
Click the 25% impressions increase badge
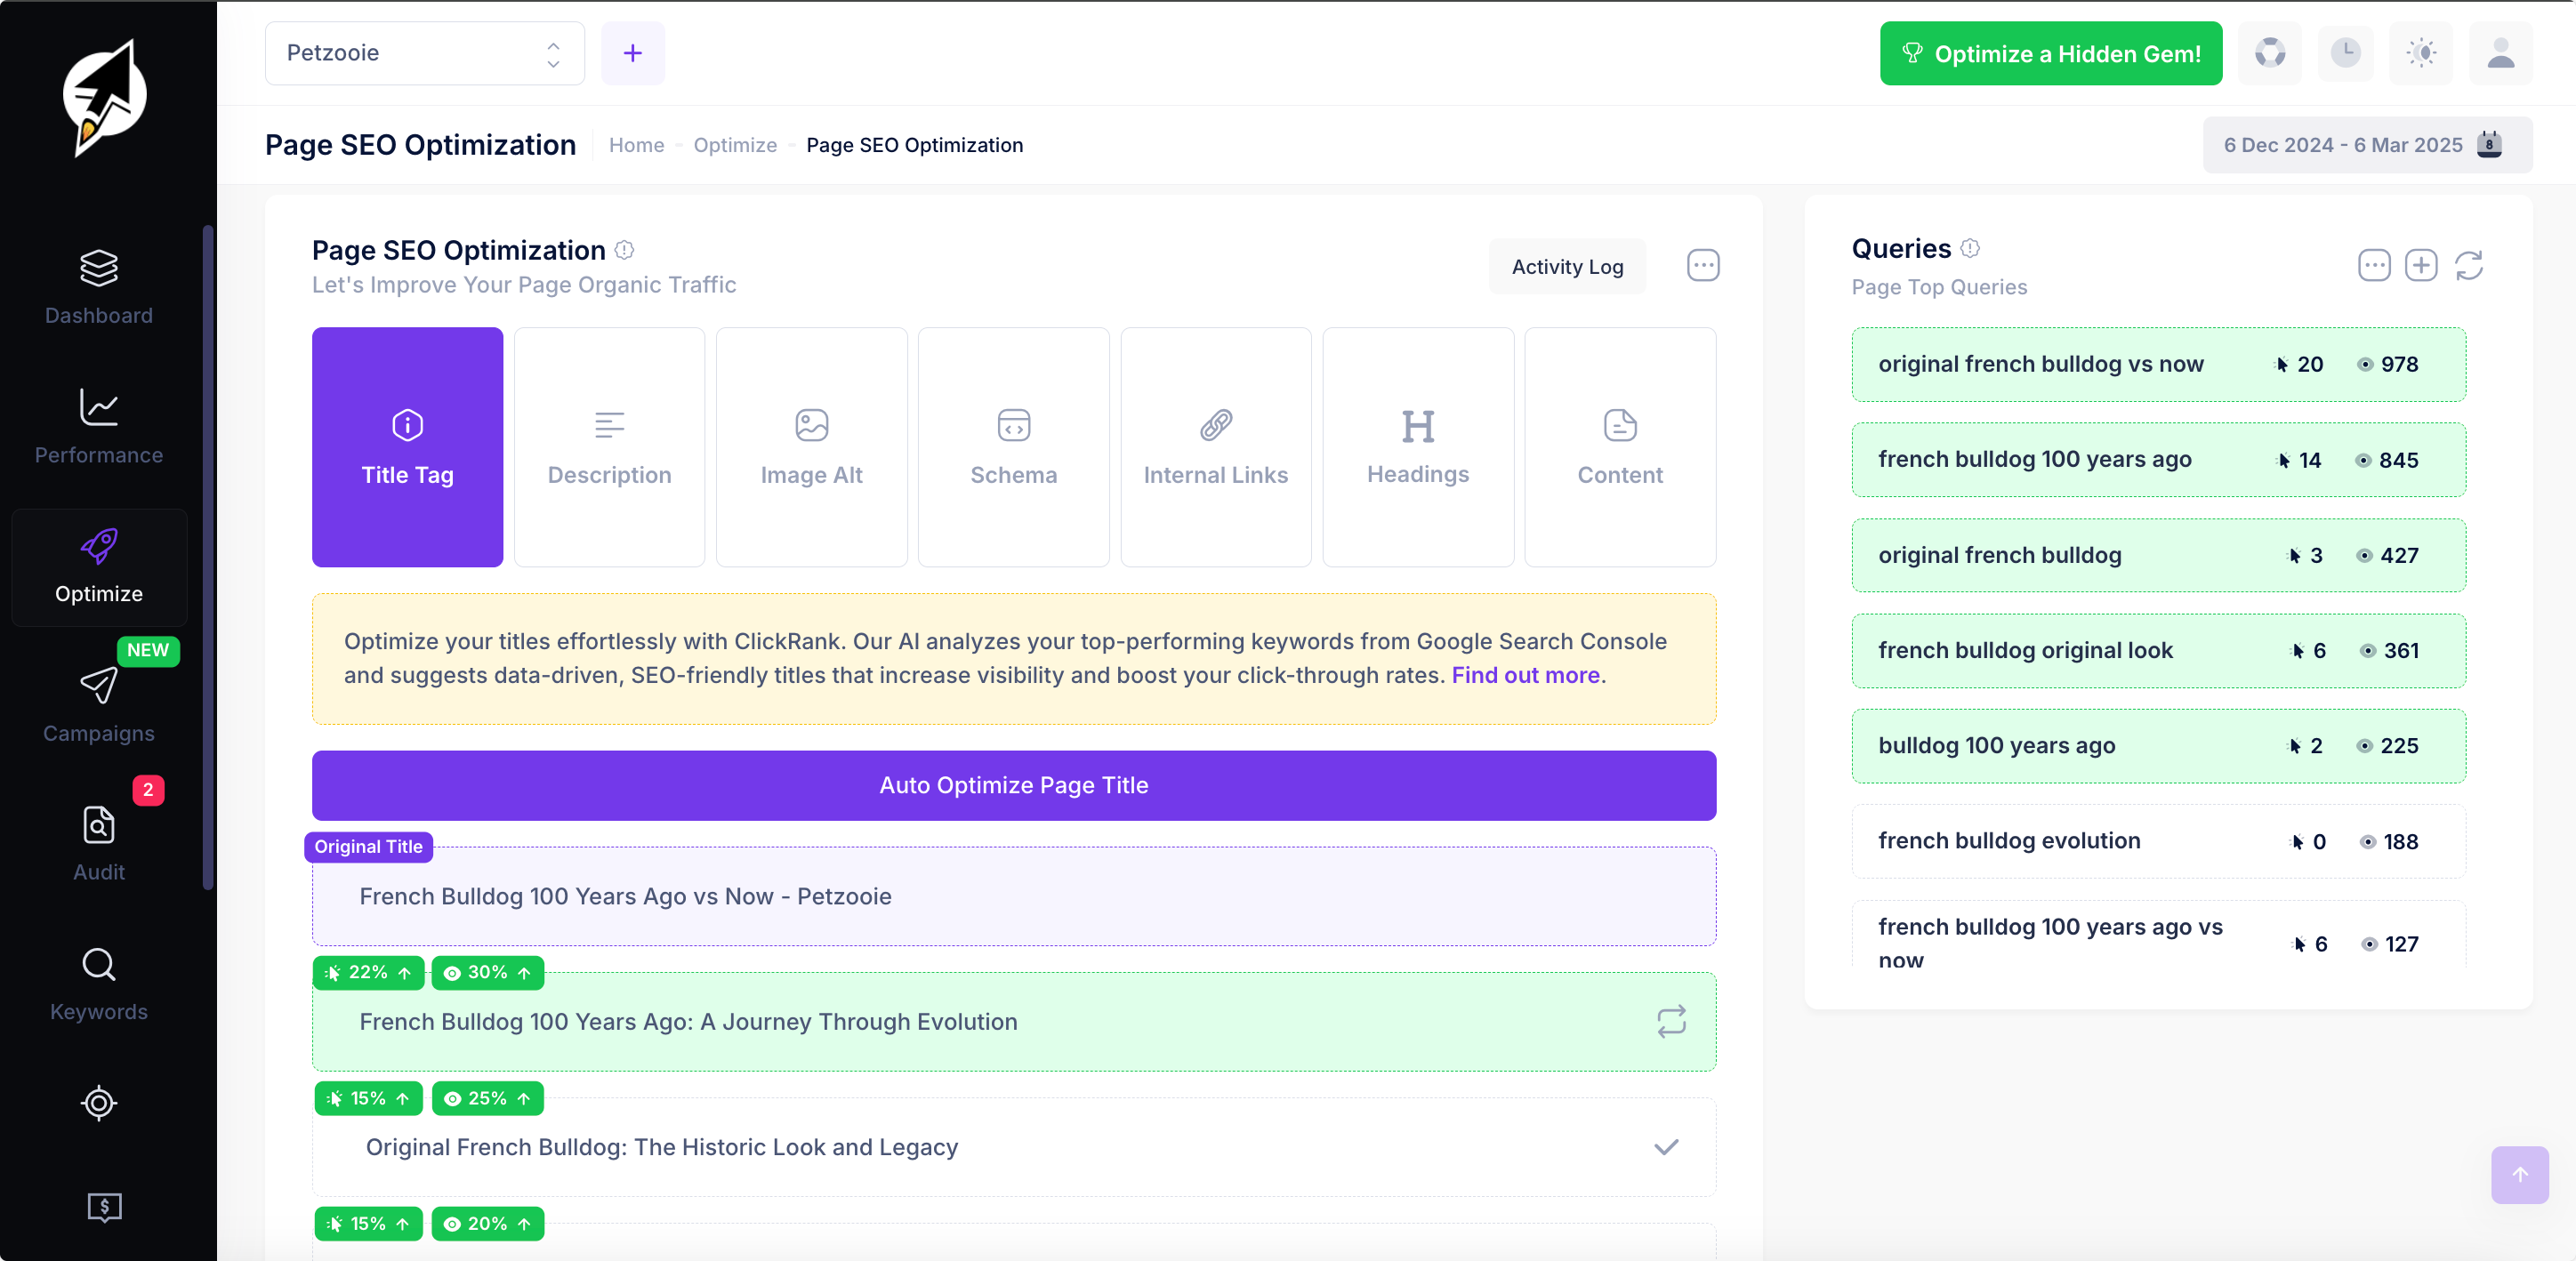click(487, 1098)
